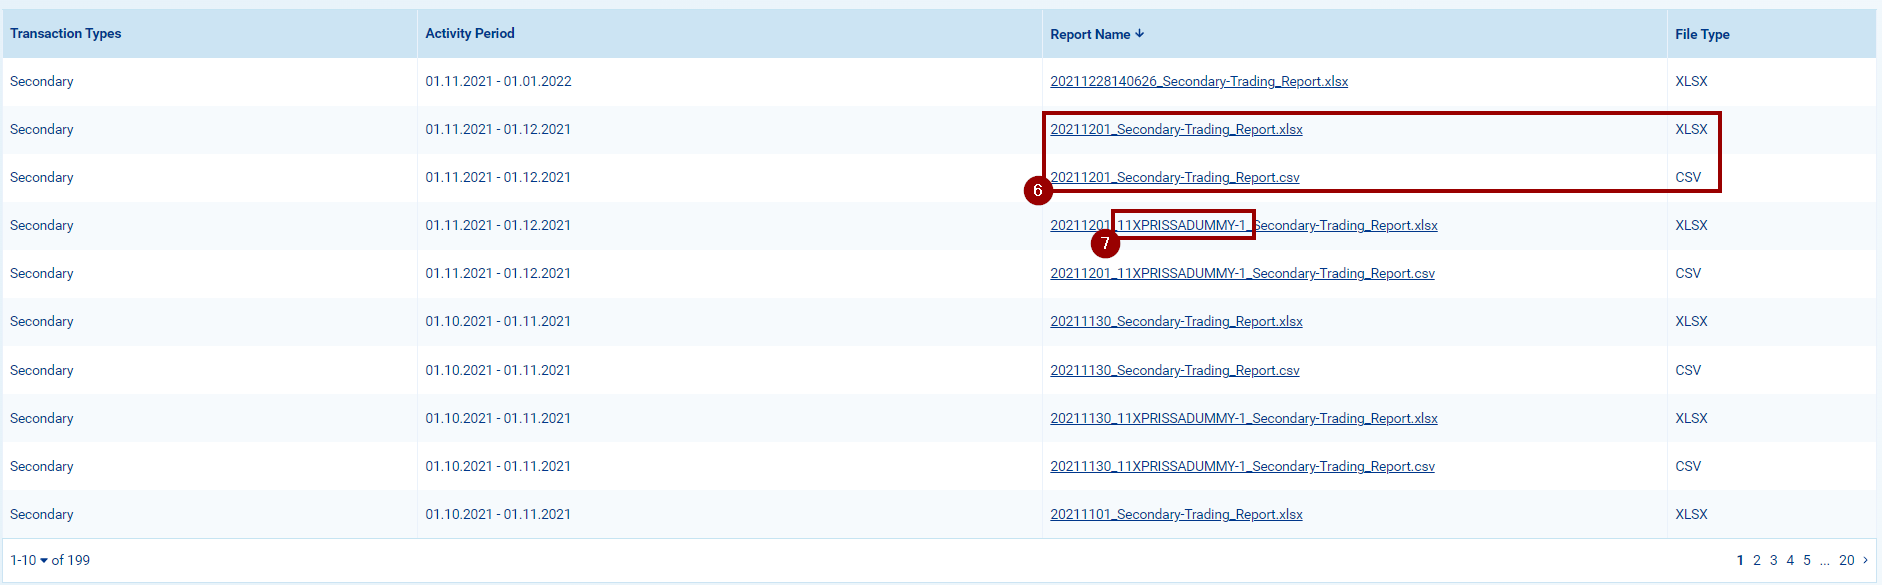Open 20211201_11XPRISSADUMMY-1 csv report
The height and width of the screenshot is (585, 1882).
1242,274
